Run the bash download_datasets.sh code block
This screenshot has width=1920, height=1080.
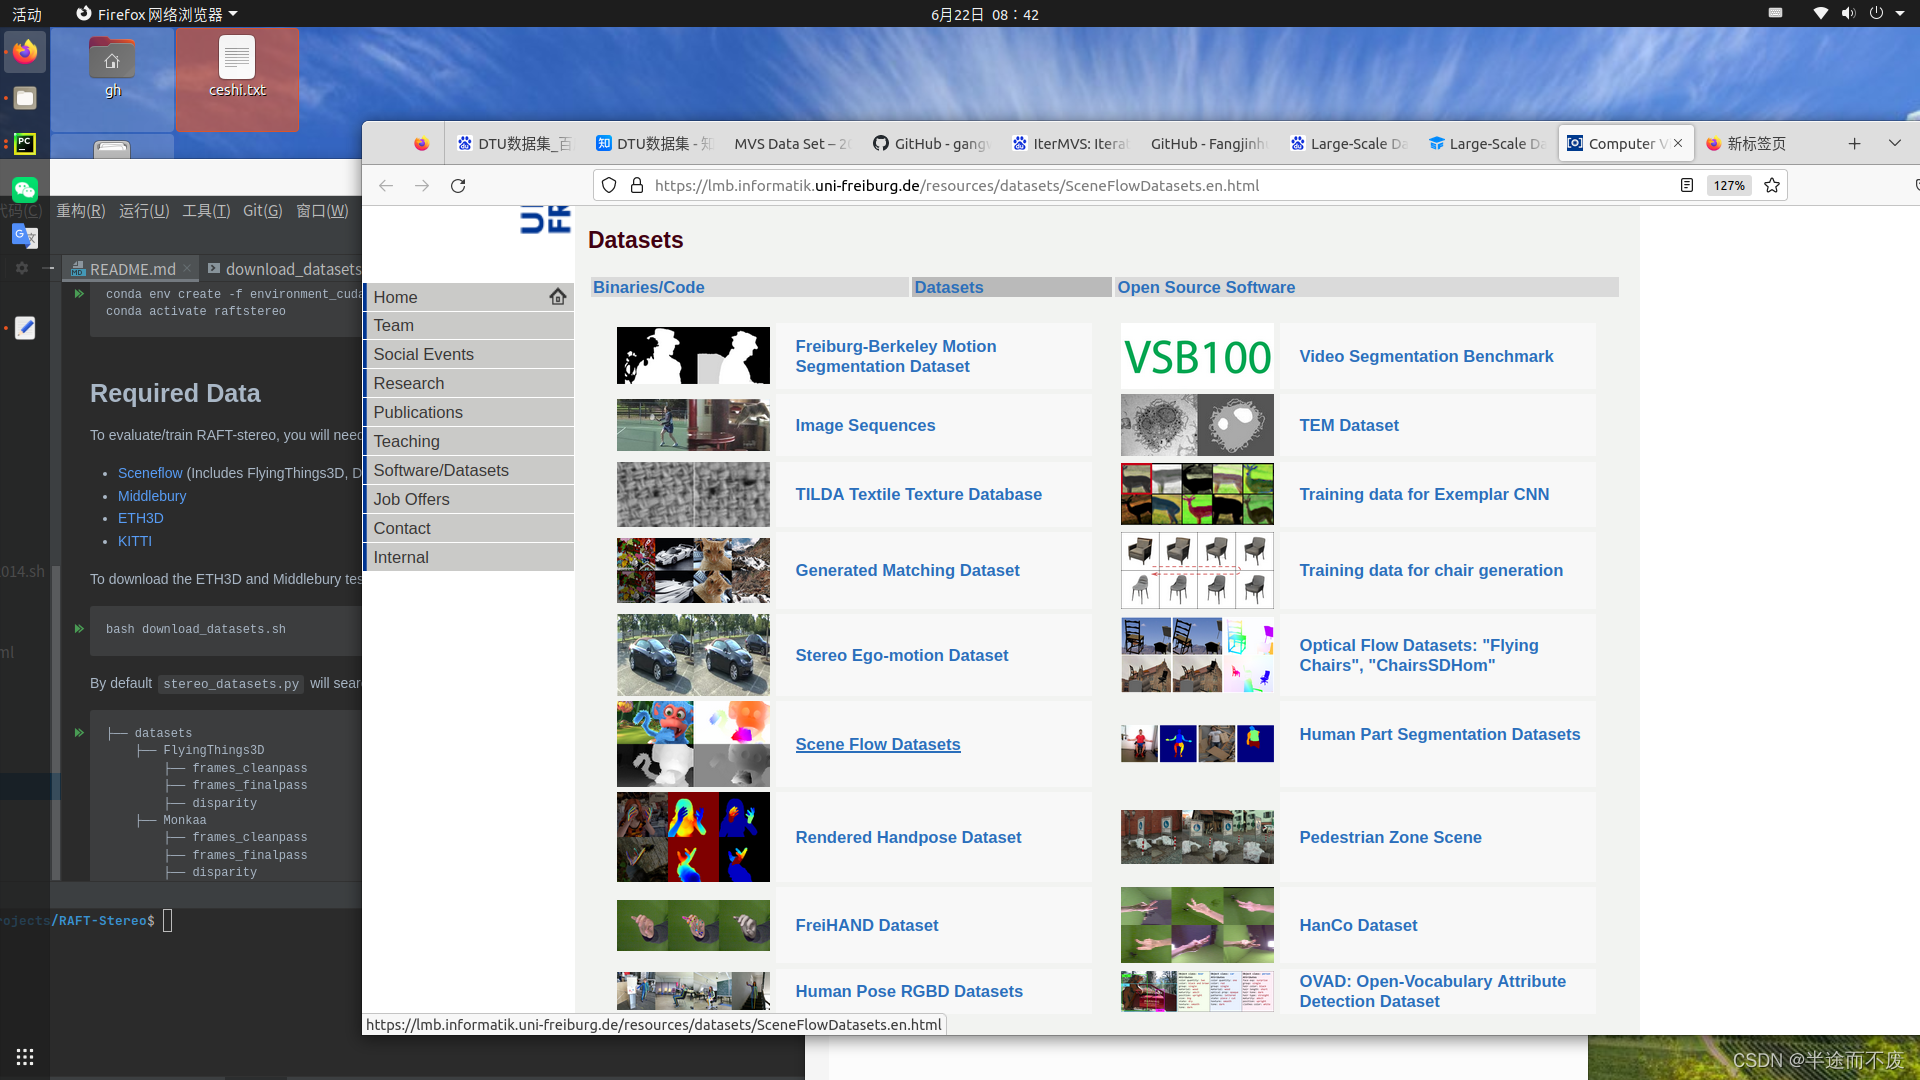[x=79, y=629]
